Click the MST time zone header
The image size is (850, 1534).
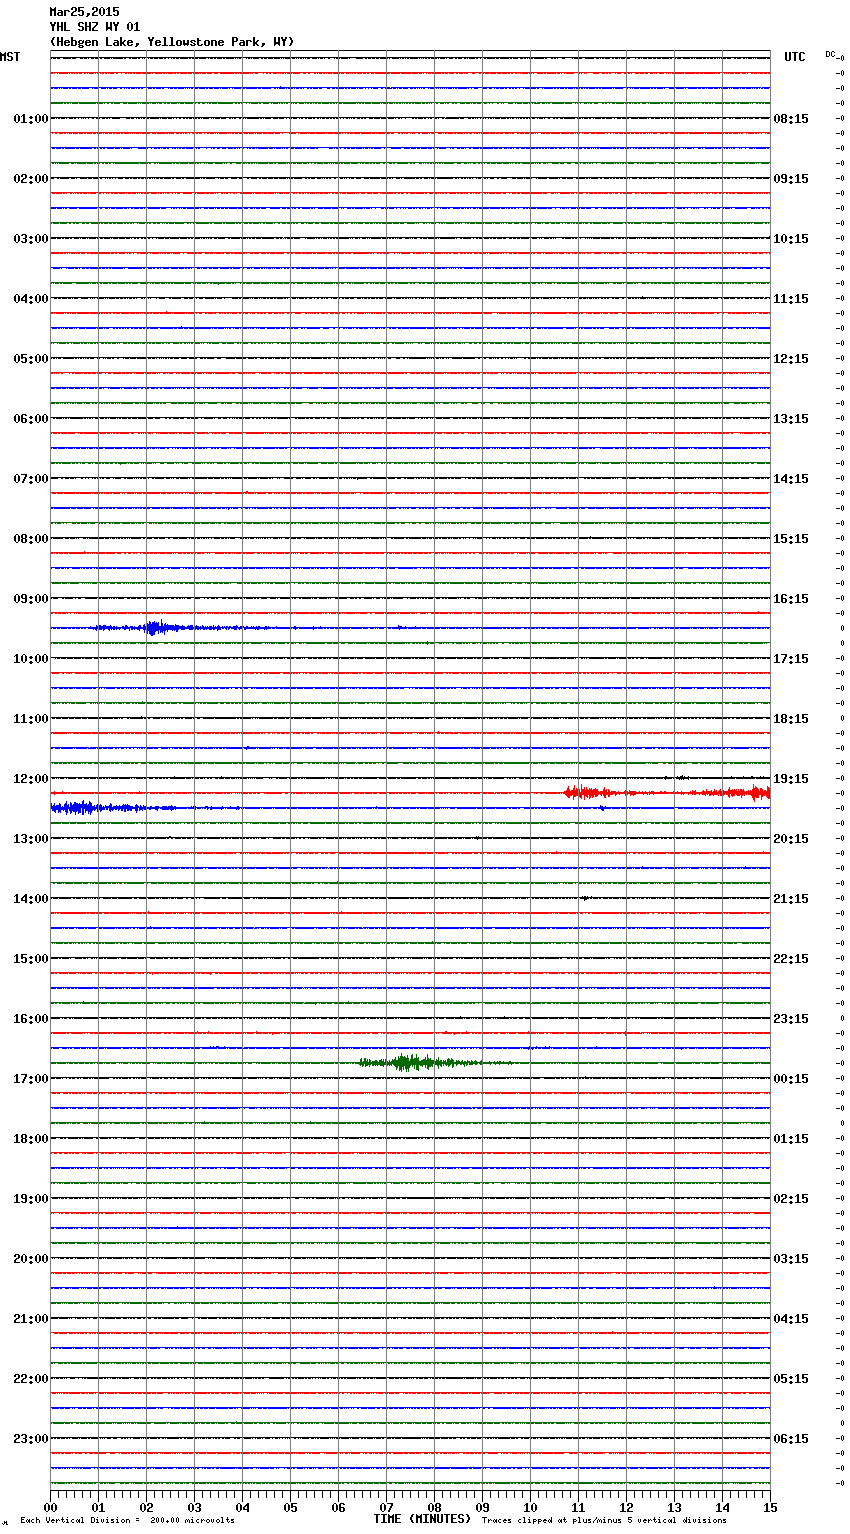[x=10, y=57]
